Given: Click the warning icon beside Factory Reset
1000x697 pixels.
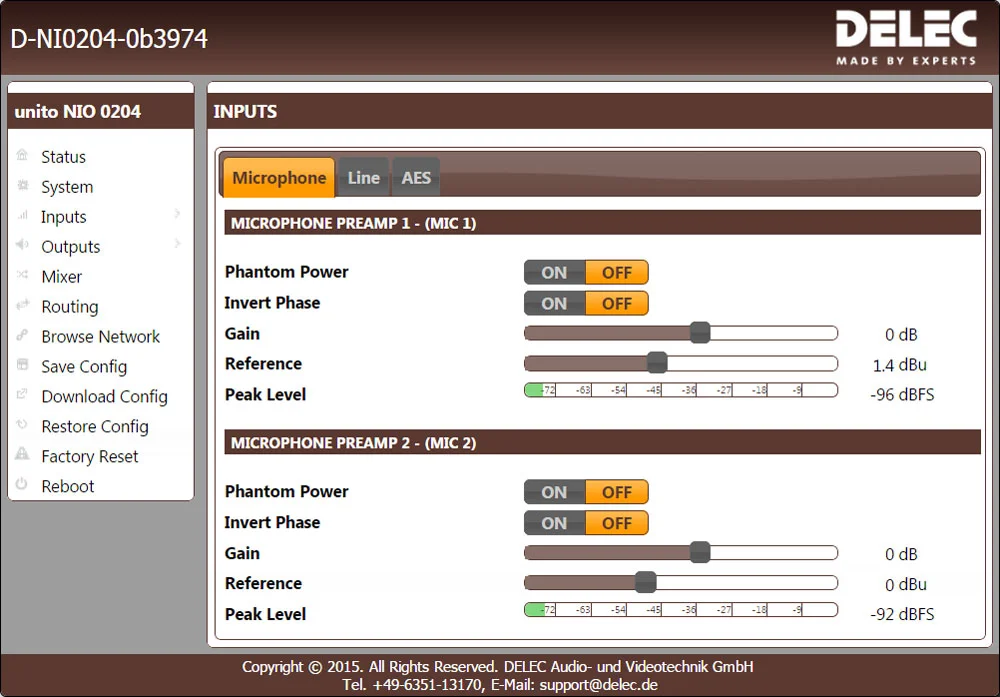Looking at the screenshot, I should pyautogui.click(x=22, y=453).
